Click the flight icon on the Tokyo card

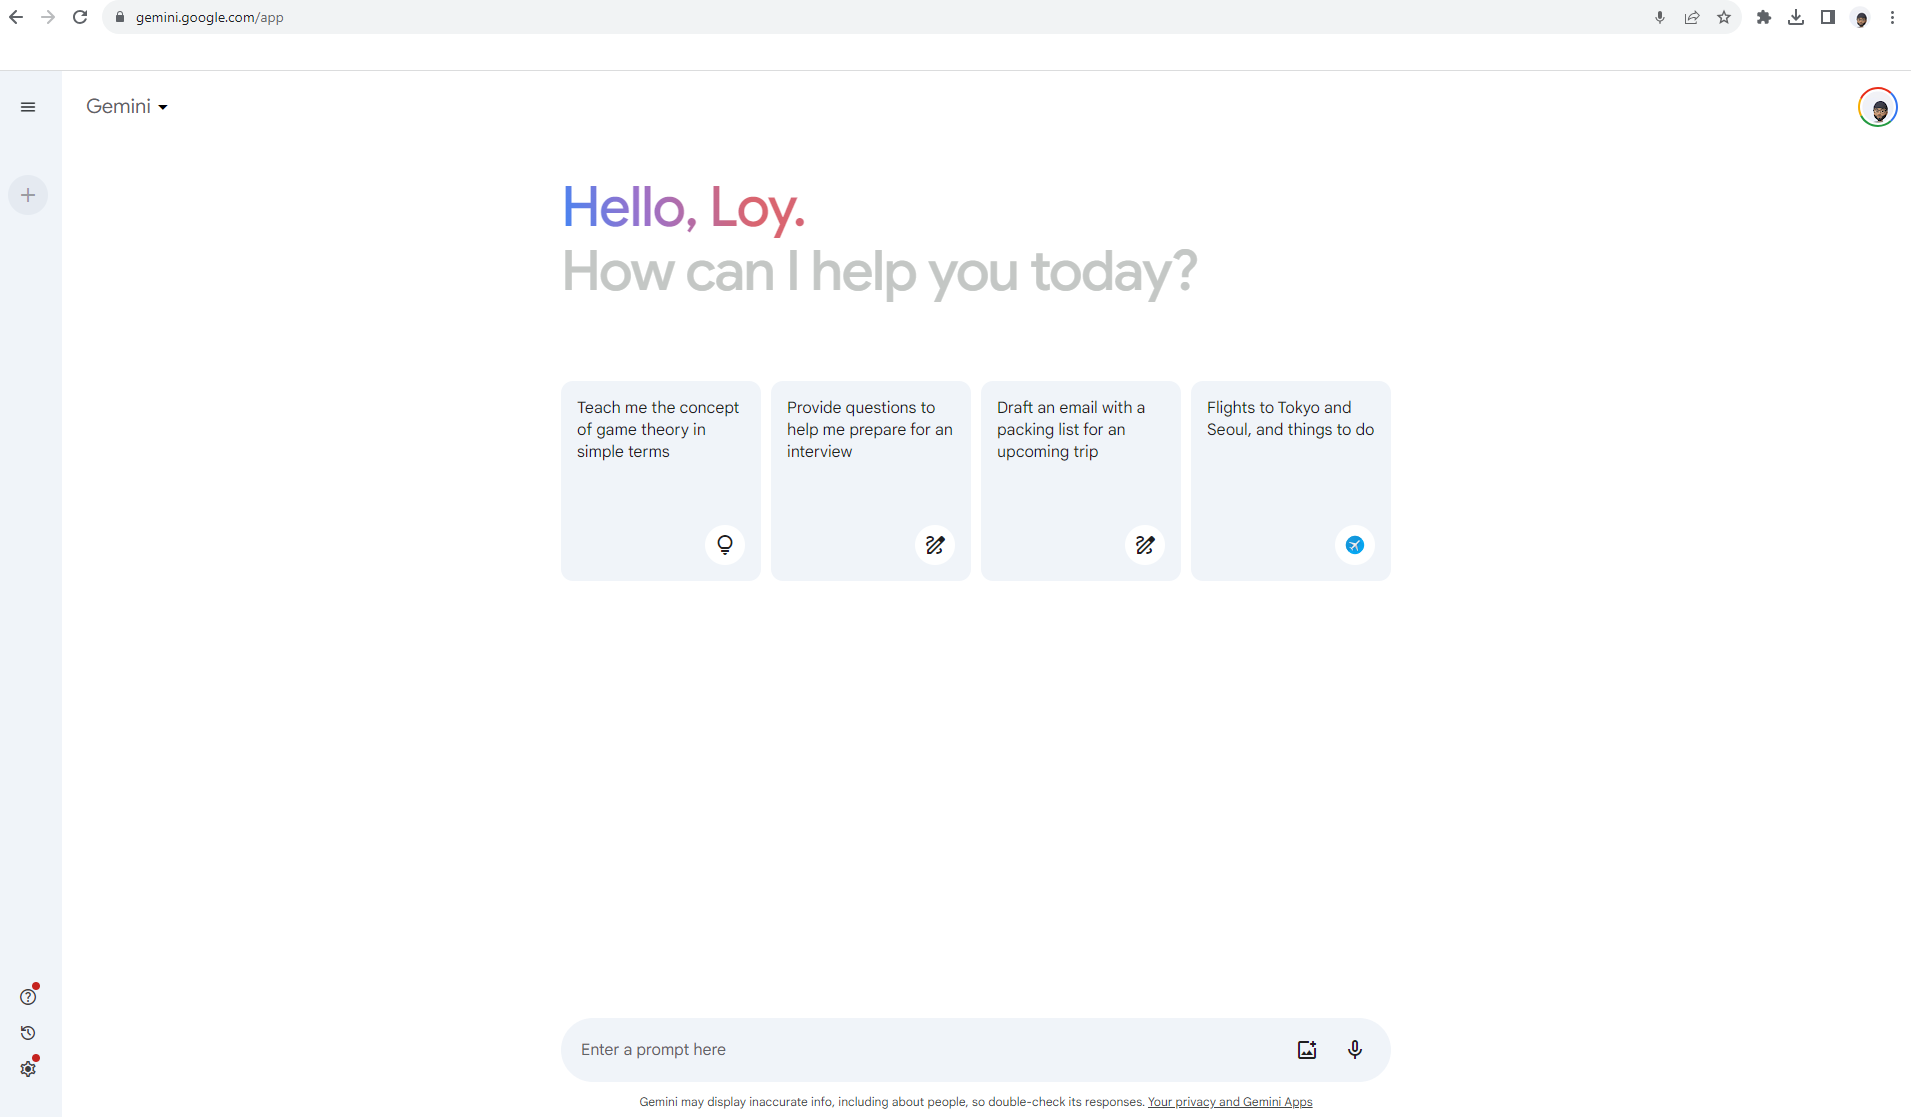coord(1354,545)
